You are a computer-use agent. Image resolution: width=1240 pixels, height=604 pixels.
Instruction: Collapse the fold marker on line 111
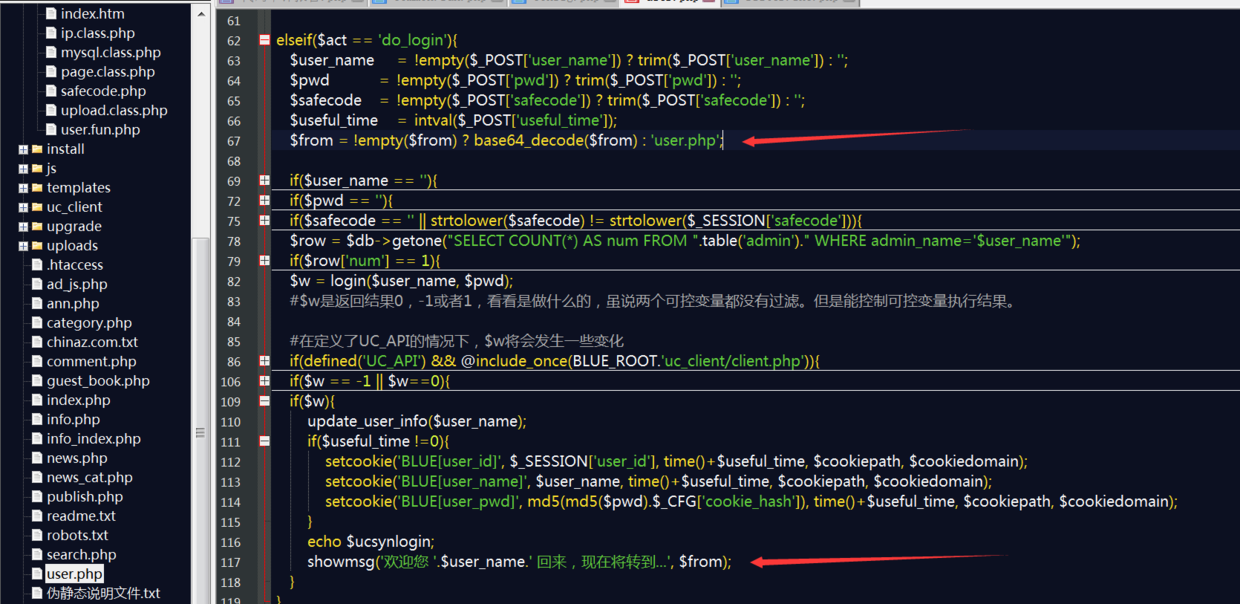[264, 441]
